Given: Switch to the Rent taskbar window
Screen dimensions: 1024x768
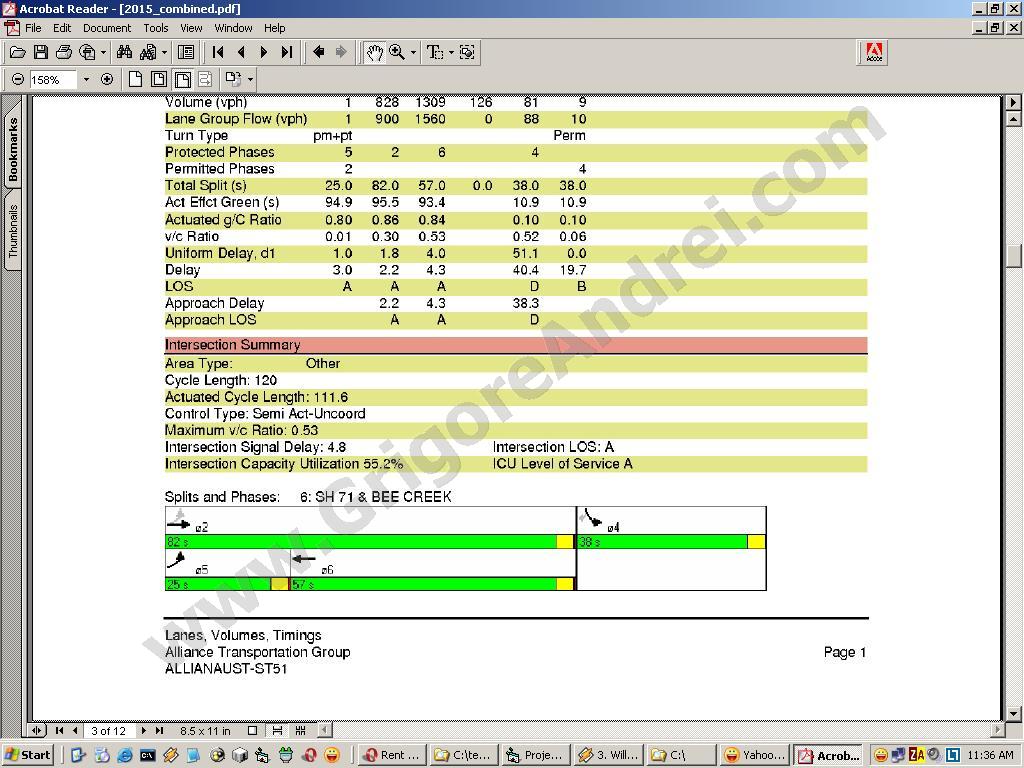Looking at the screenshot, I should (x=392, y=755).
